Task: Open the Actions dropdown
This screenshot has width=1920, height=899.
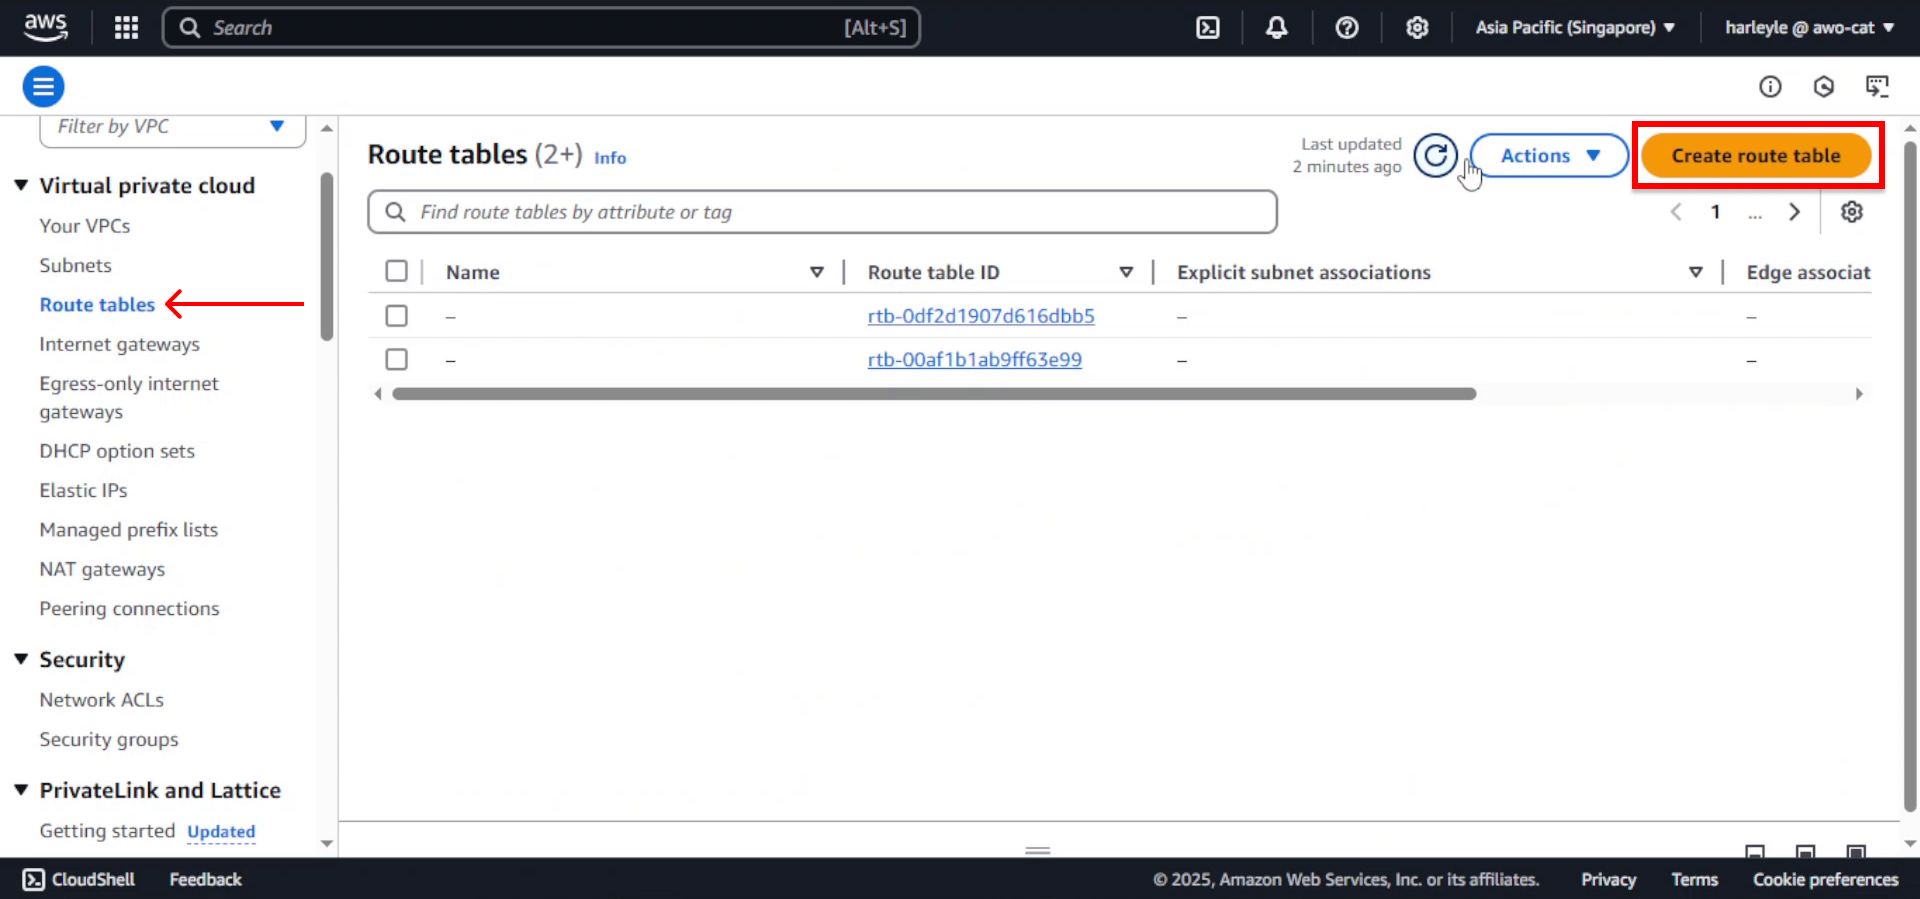Action: [x=1549, y=156]
